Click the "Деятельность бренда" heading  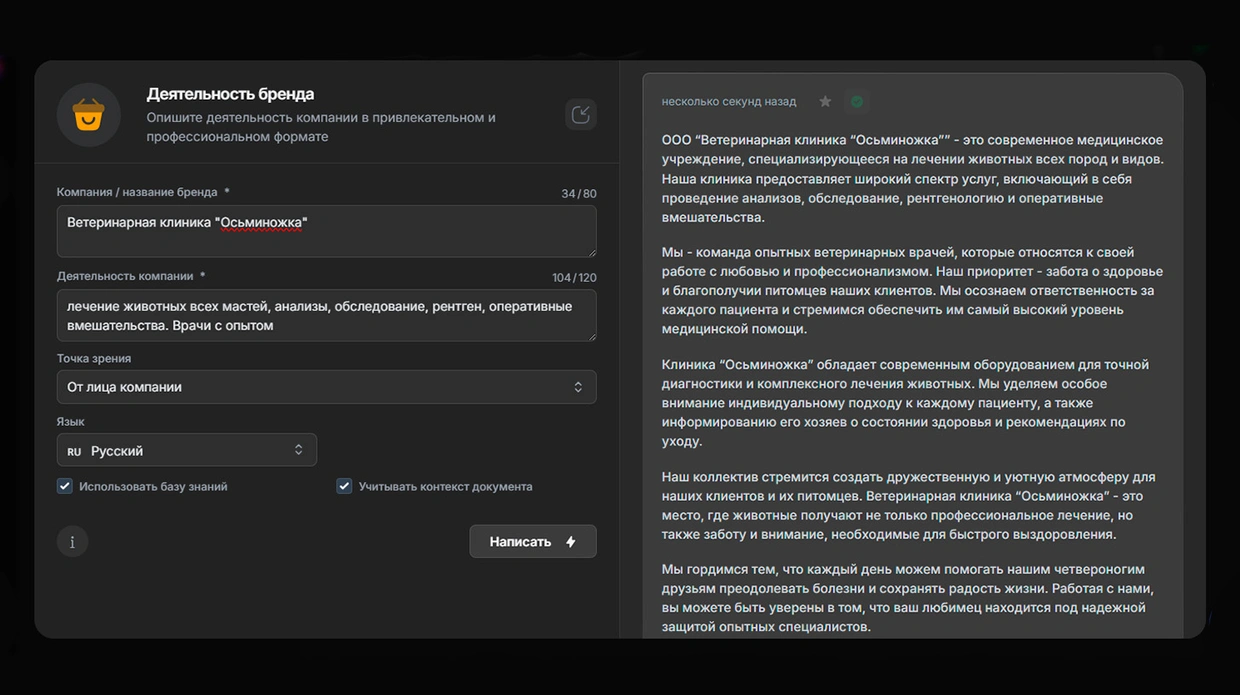coord(230,94)
